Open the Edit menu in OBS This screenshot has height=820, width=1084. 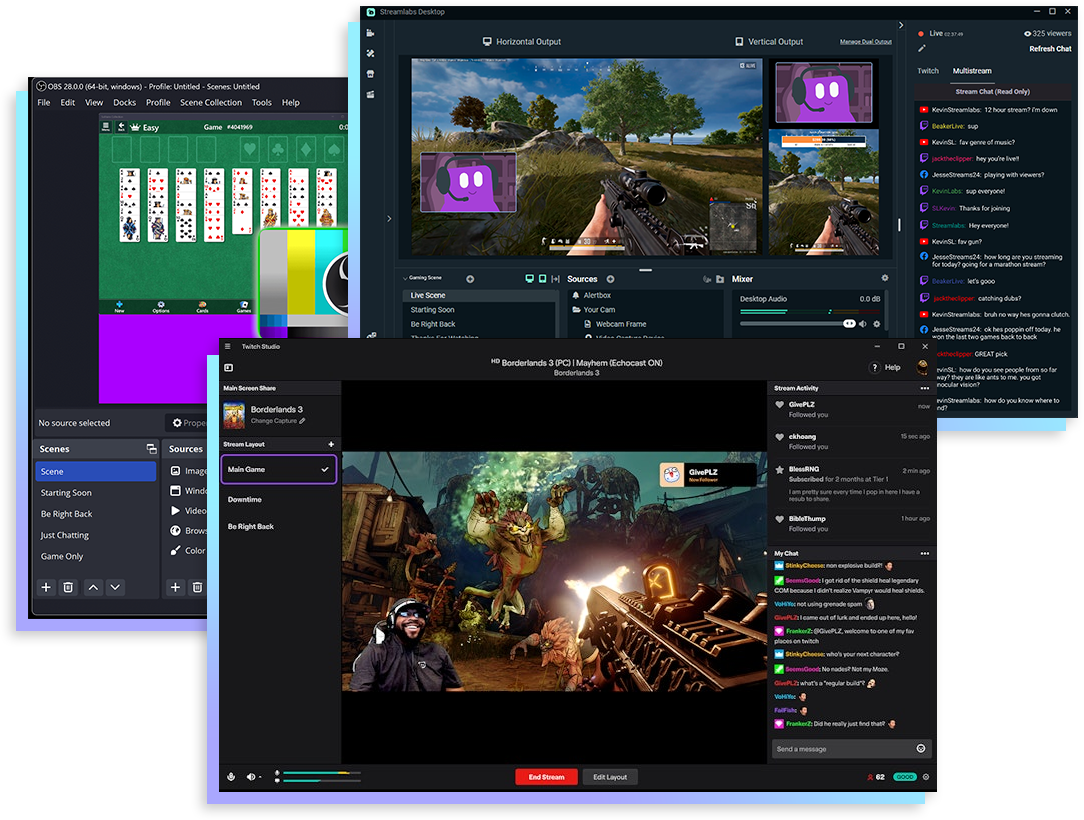68,102
